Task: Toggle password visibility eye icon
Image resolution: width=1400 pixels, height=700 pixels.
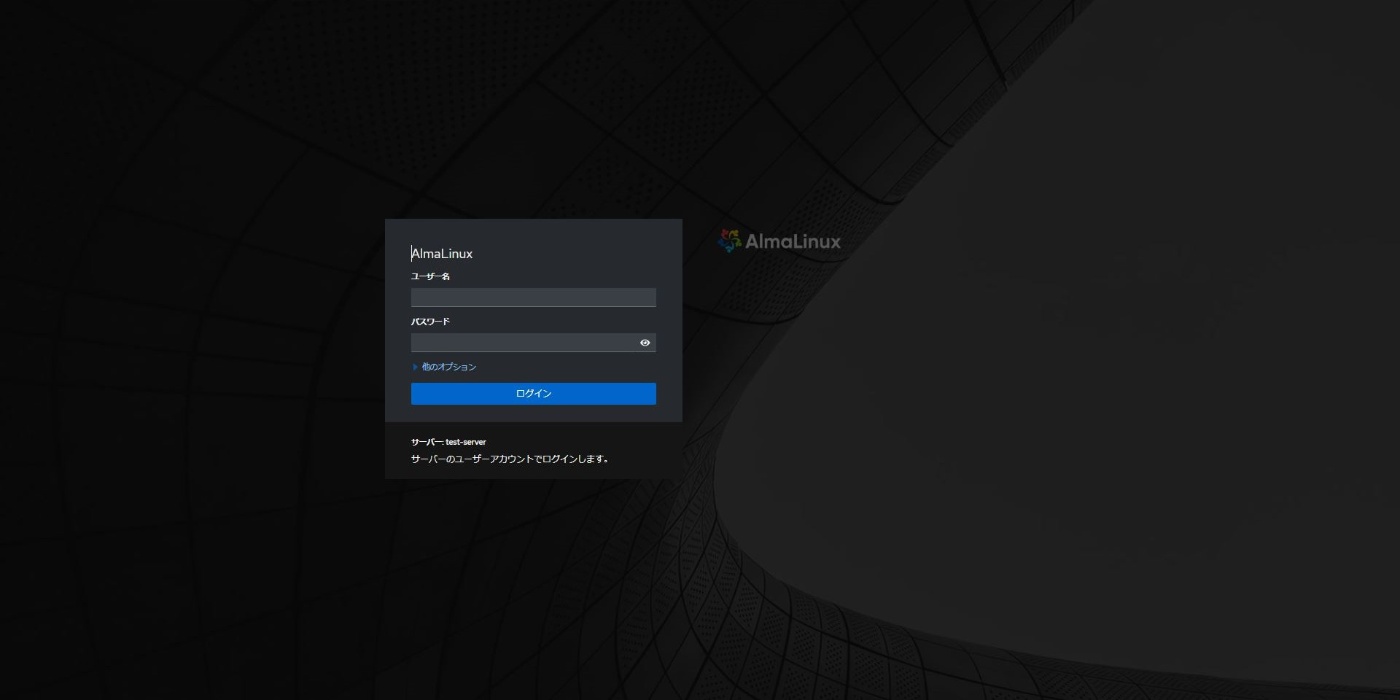Action: click(645, 343)
